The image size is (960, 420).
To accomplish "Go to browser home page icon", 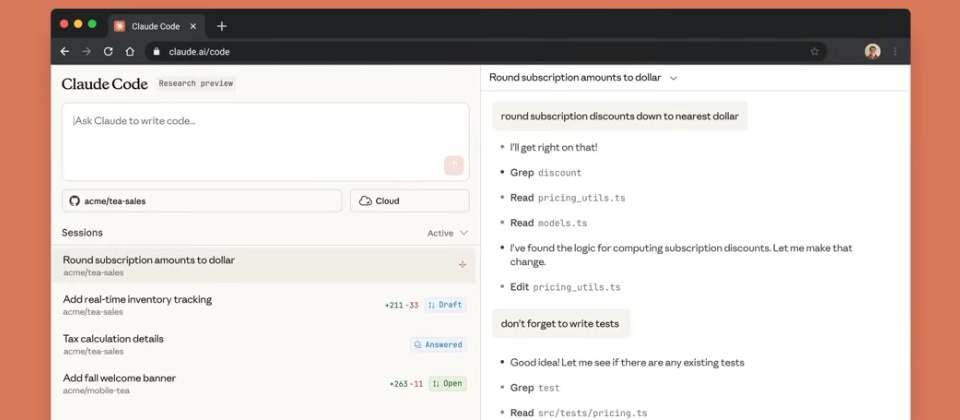I will pyautogui.click(x=130, y=51).
